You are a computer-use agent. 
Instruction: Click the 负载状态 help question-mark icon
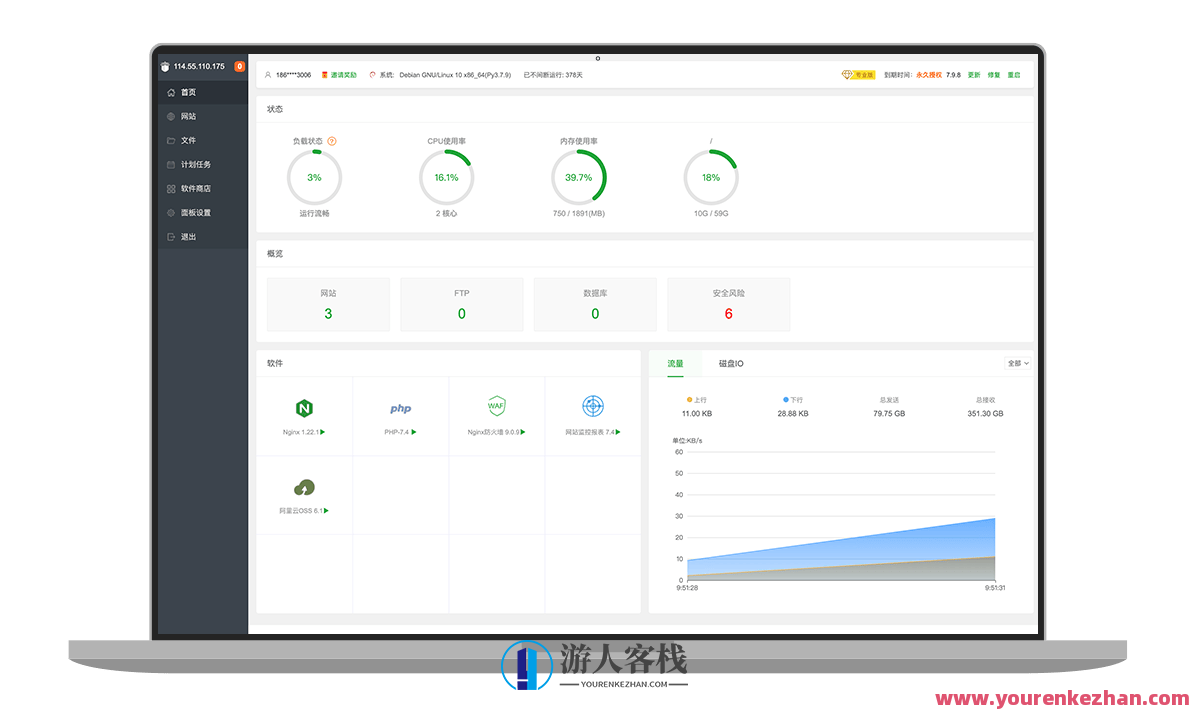pos(332,141)
